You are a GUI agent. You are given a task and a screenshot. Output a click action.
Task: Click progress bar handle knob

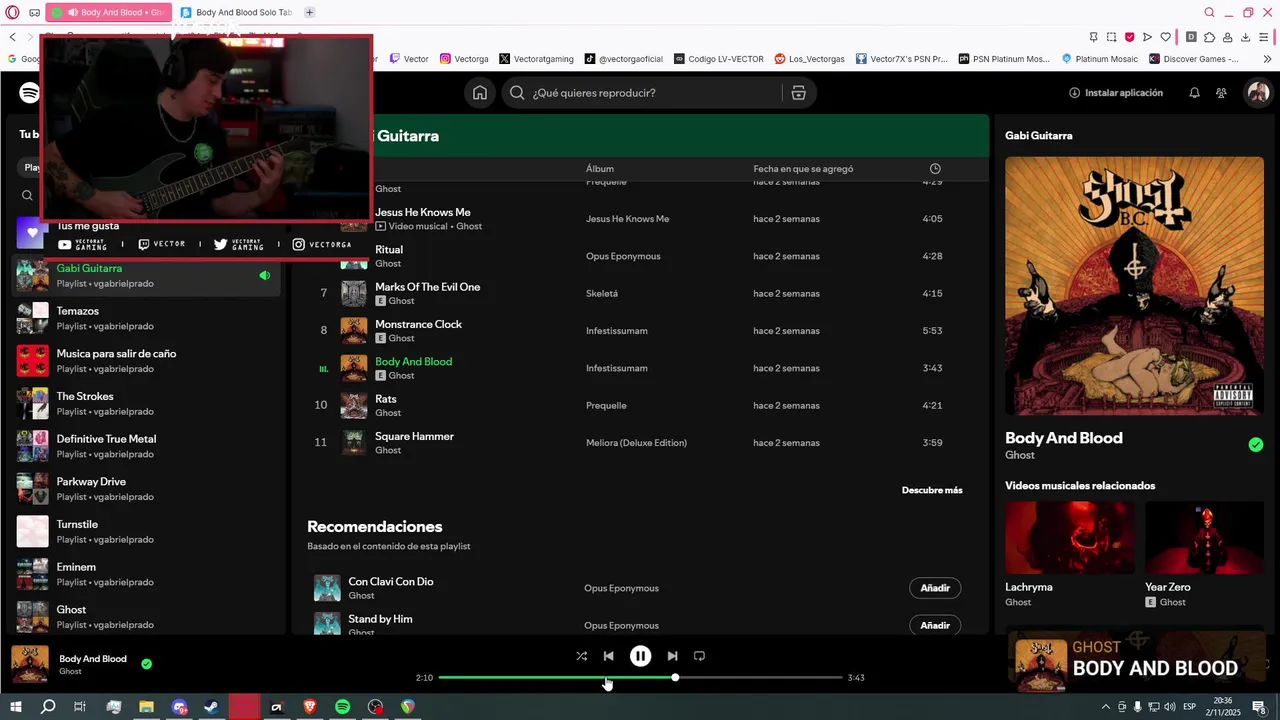point(675,677)
